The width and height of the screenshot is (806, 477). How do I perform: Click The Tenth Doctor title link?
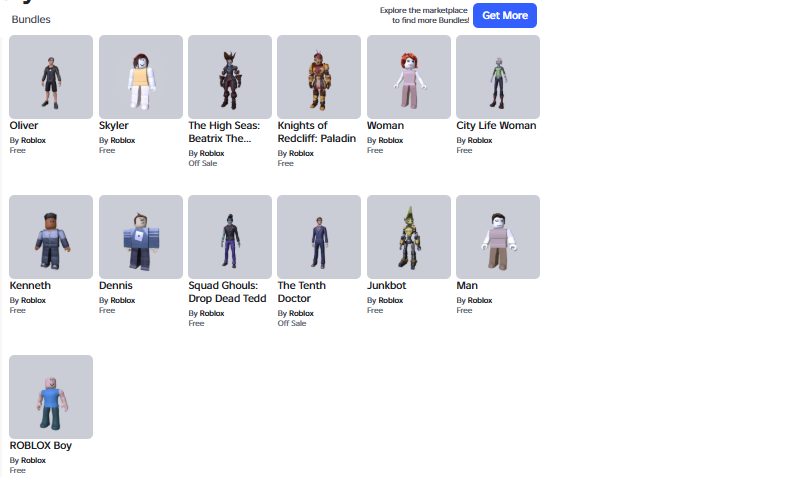302,292
